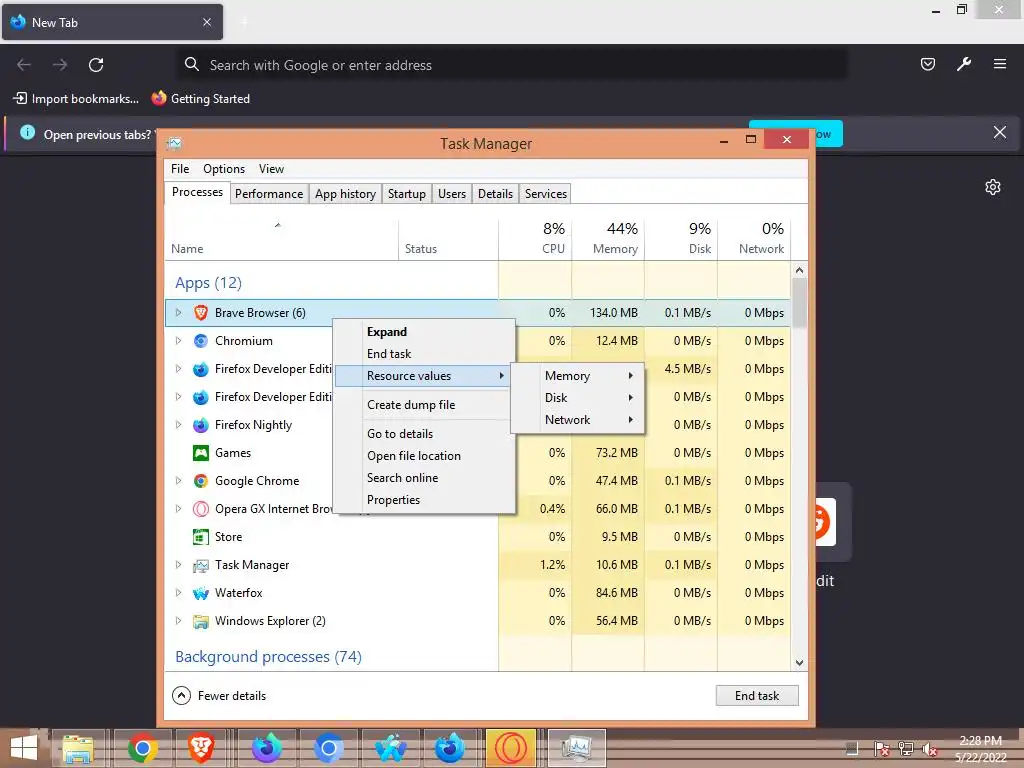The height and width of the screenshot is (768, 1024).
Task: Switch to the Performance tab
Action: tap(269, 194)
